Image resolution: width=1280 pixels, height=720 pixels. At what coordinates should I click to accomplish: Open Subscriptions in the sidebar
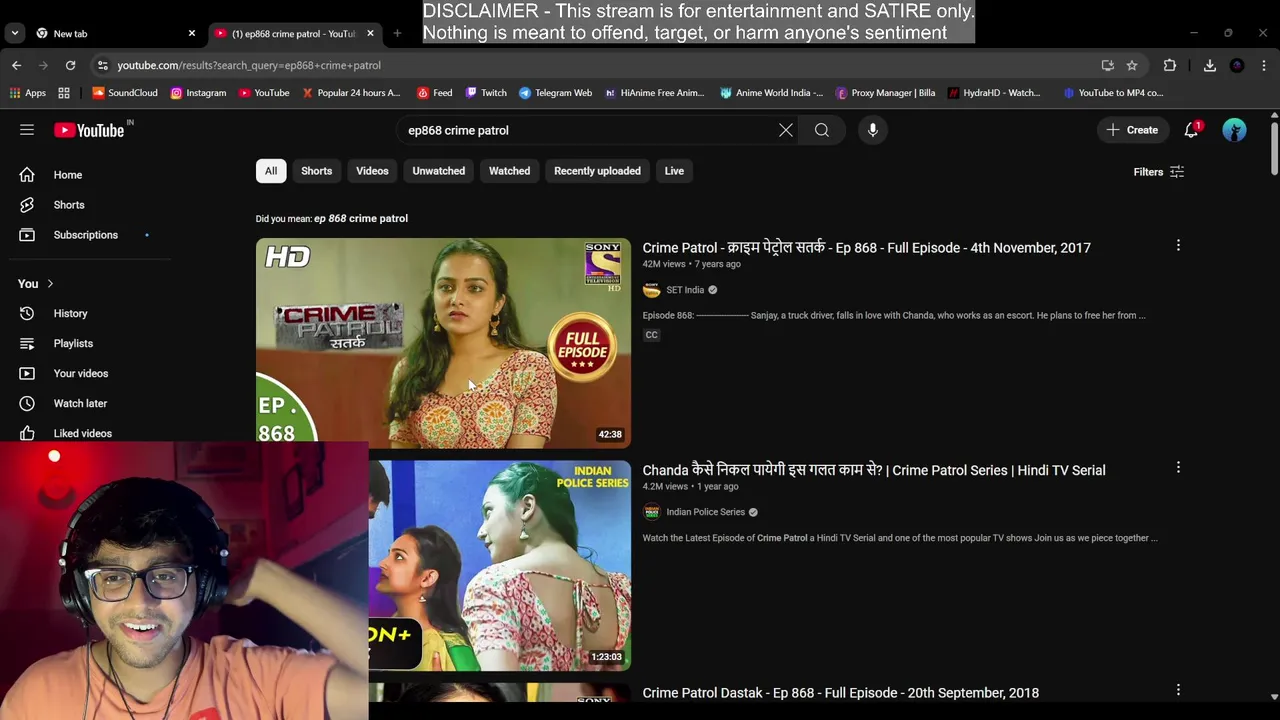coord(86,235)
